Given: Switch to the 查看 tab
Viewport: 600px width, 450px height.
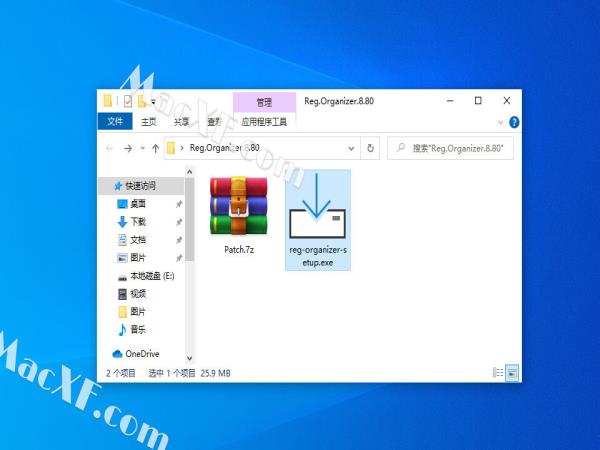Looking at the screenshot, I should click(x=214, y=122).
